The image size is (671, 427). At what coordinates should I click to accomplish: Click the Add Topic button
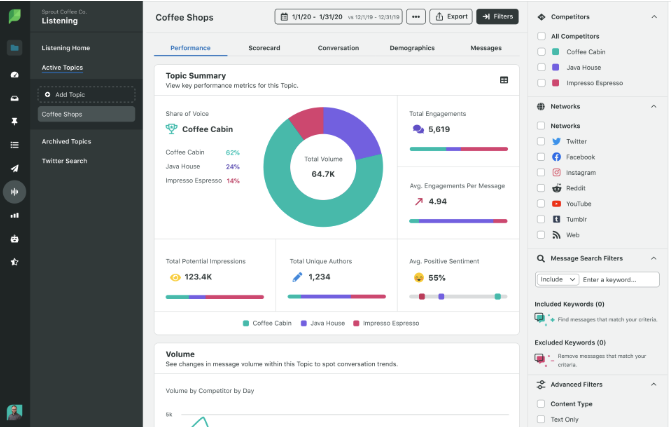[x=86, y=95]
